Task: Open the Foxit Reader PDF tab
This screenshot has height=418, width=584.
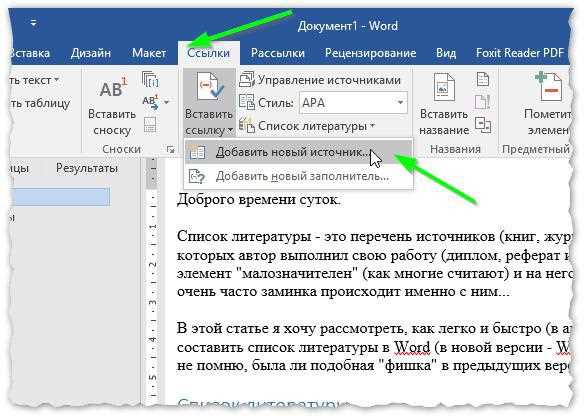Action: click(x=520, y=53)
